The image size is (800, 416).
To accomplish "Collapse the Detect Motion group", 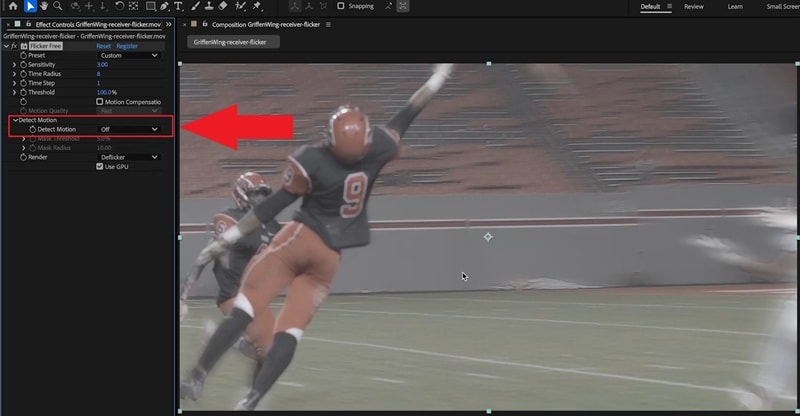I will [15, 120].
